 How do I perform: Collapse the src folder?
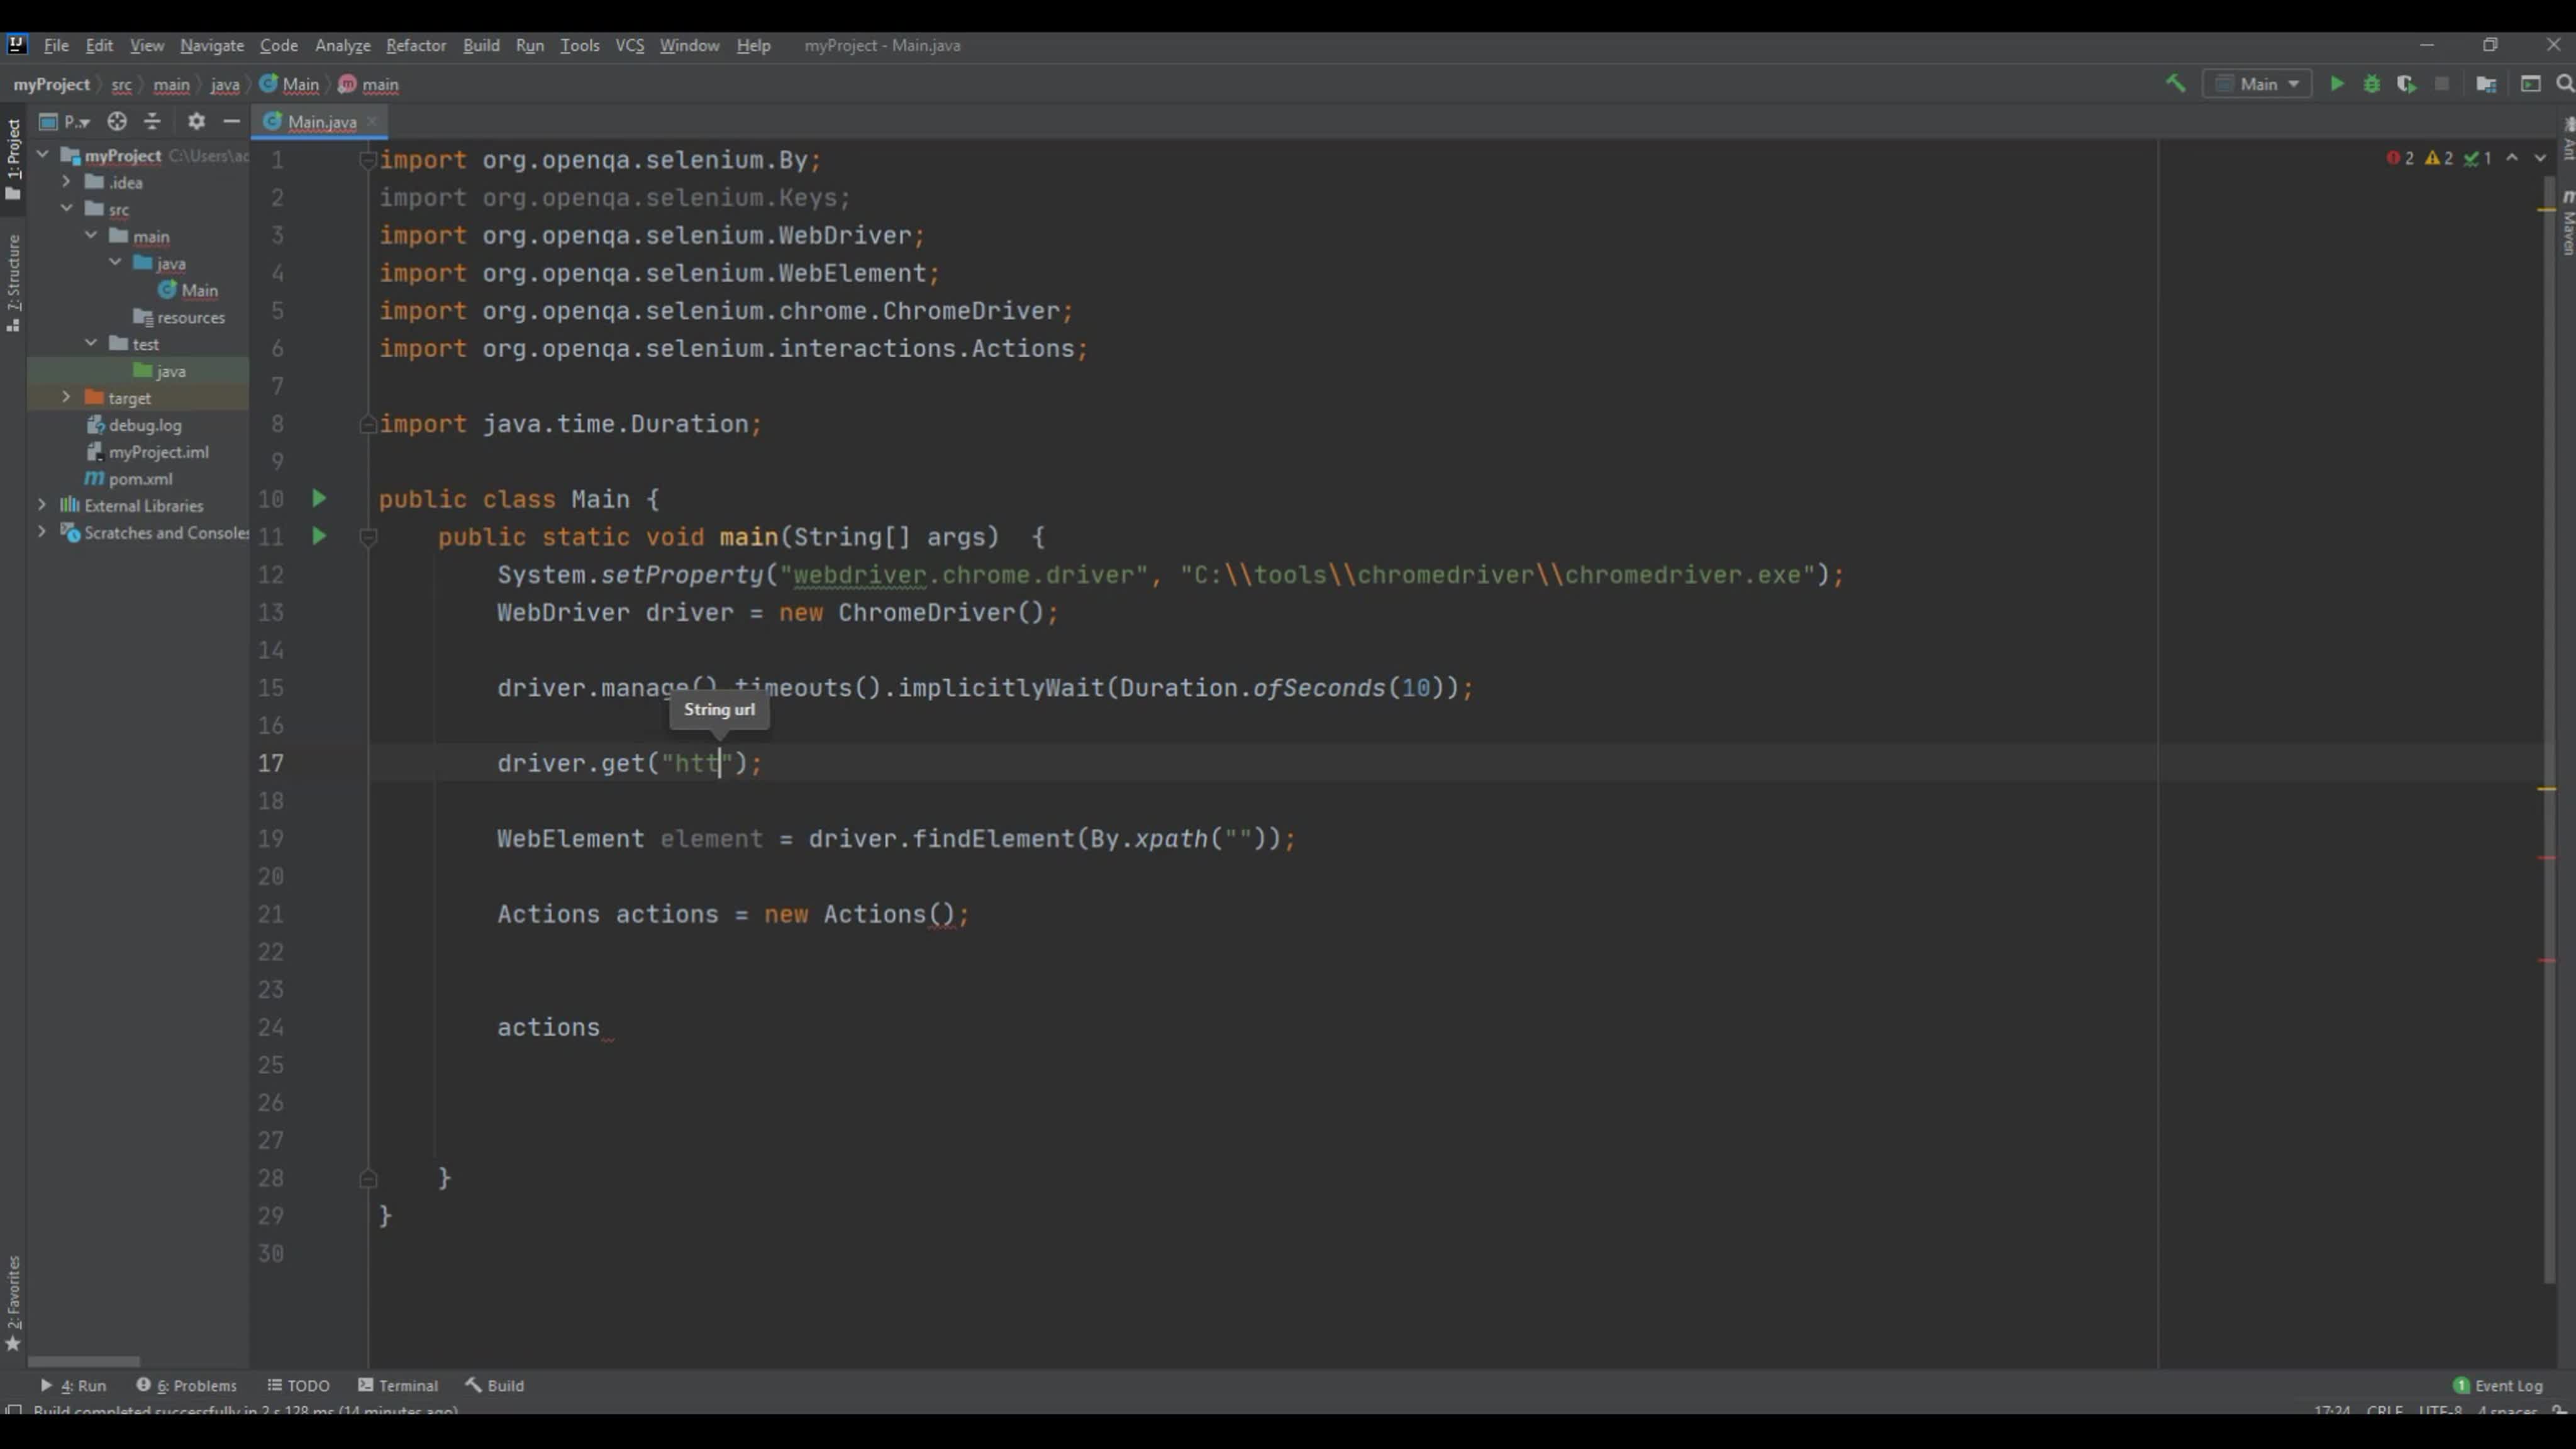pos(66,209)
